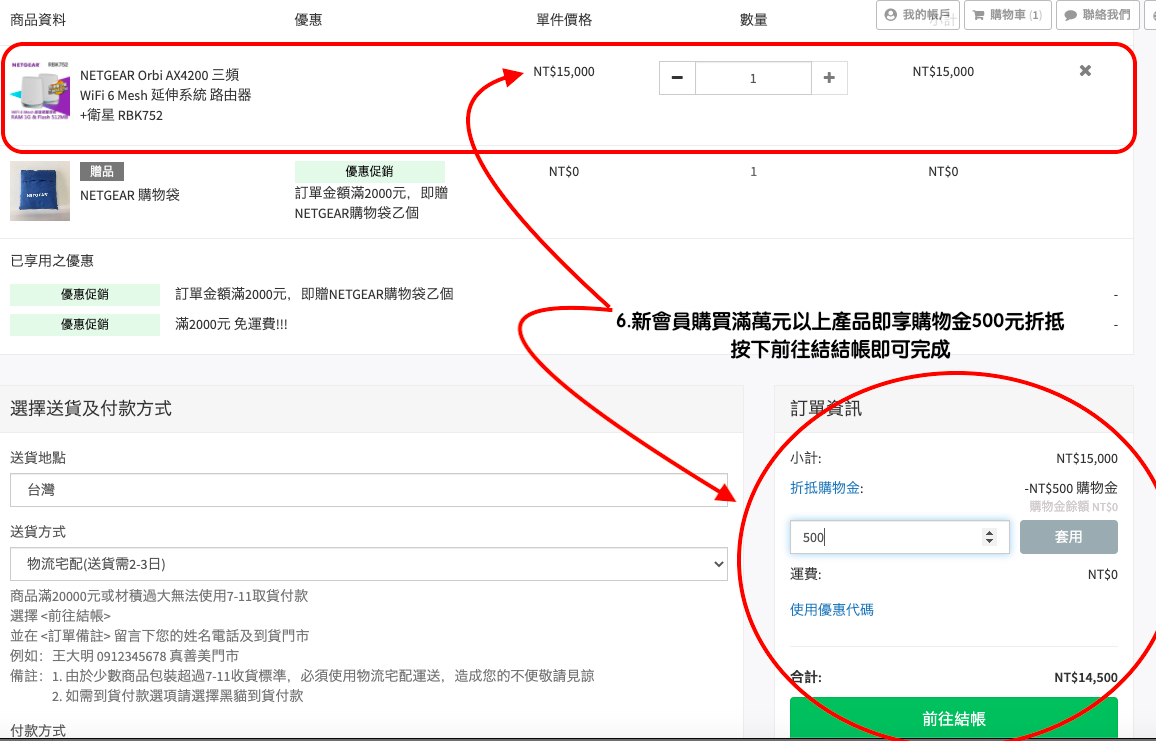Viewport: 1156px width, 741px height.
Task: Click the 使用優惠代碼 coupon code link
Action: tap(831, 609)
